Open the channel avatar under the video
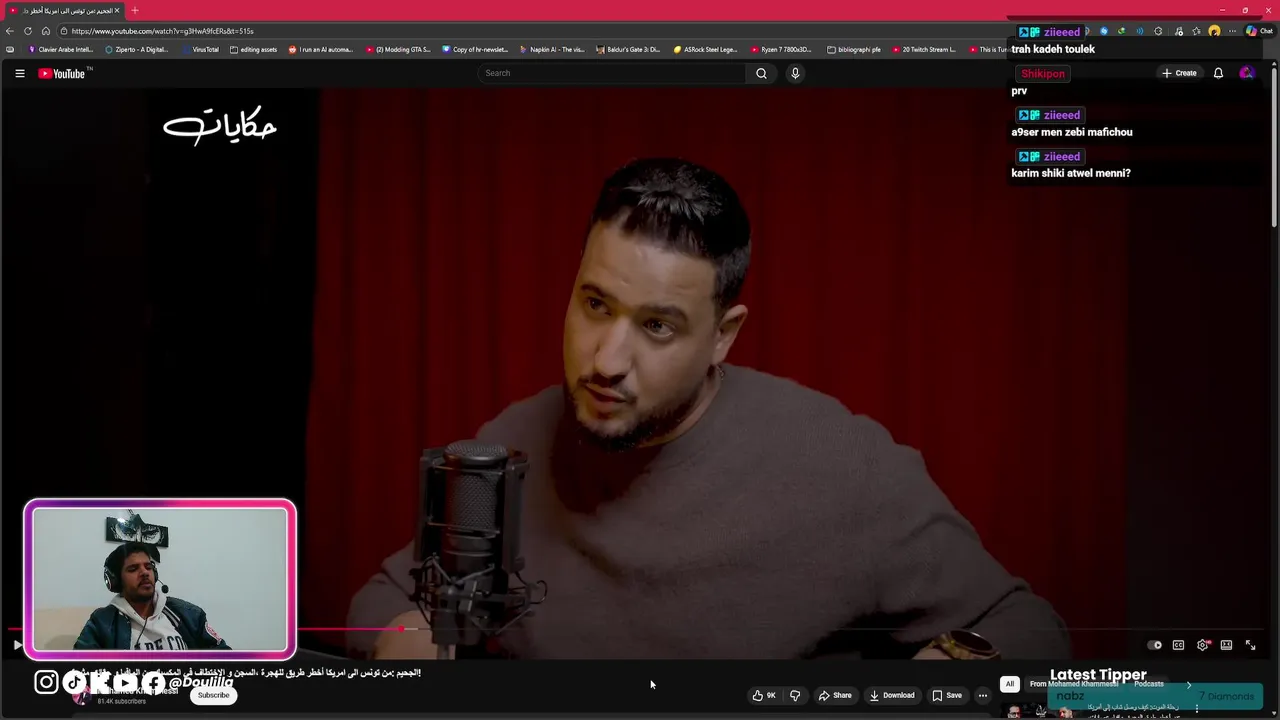 (x=81, y=696)
